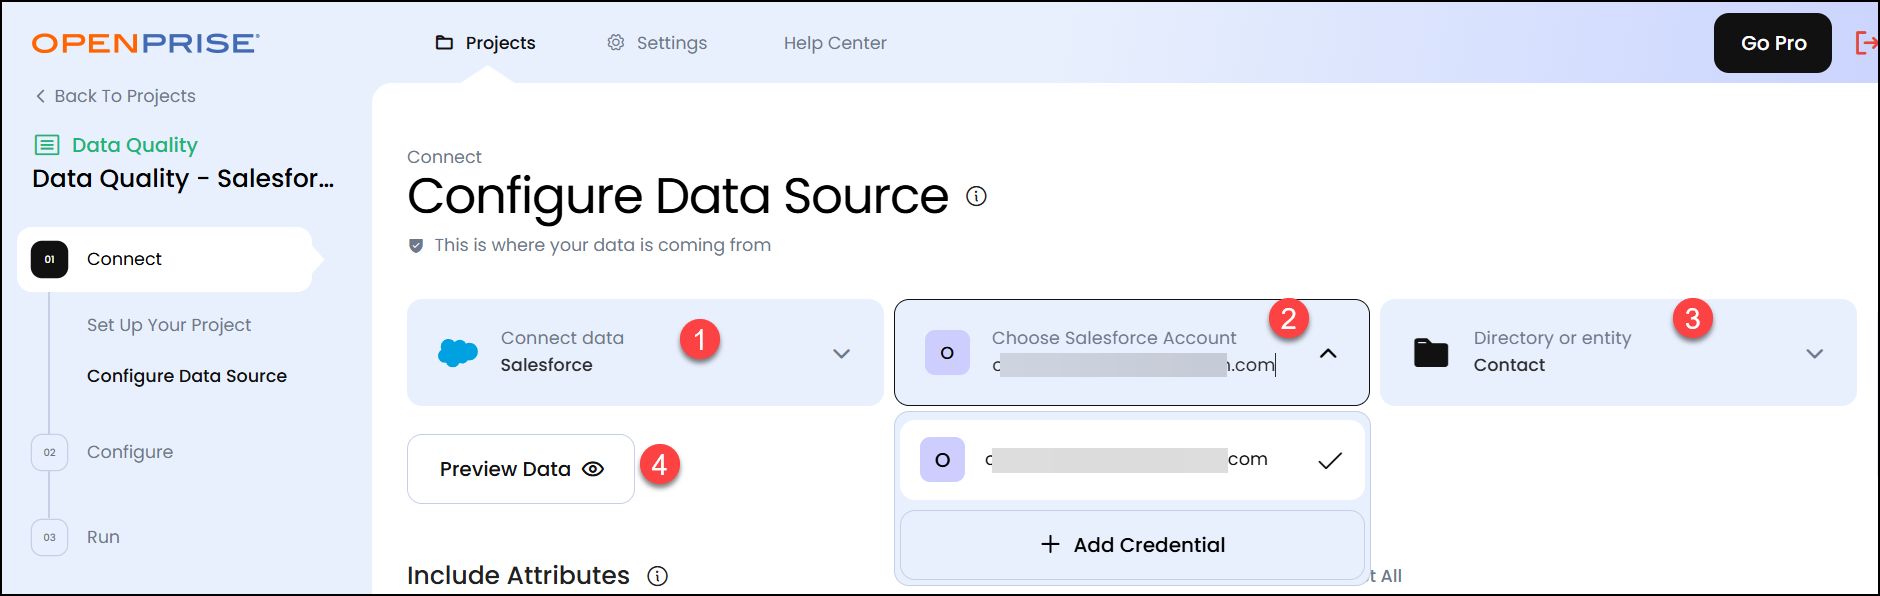Image resolution: width=1880 pixels, height=596 pixels.
Task: Open Set Up Your Project substep
Action: (169, 325)
